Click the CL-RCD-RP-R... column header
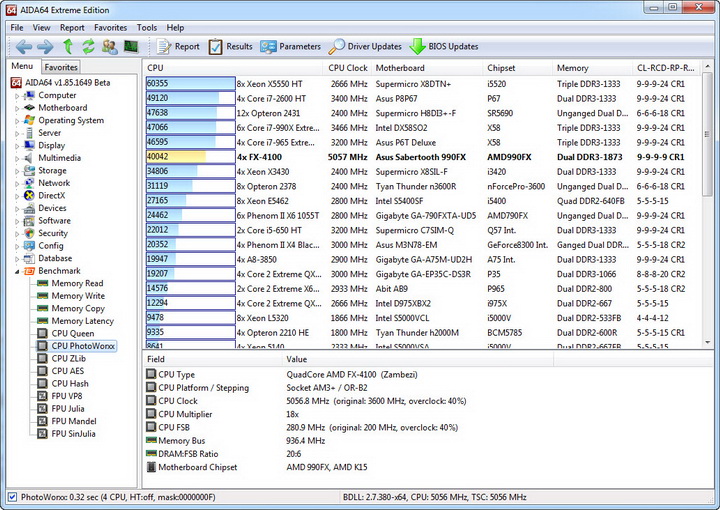The height and width of the screenshot is (510, 720). [666, 68]
